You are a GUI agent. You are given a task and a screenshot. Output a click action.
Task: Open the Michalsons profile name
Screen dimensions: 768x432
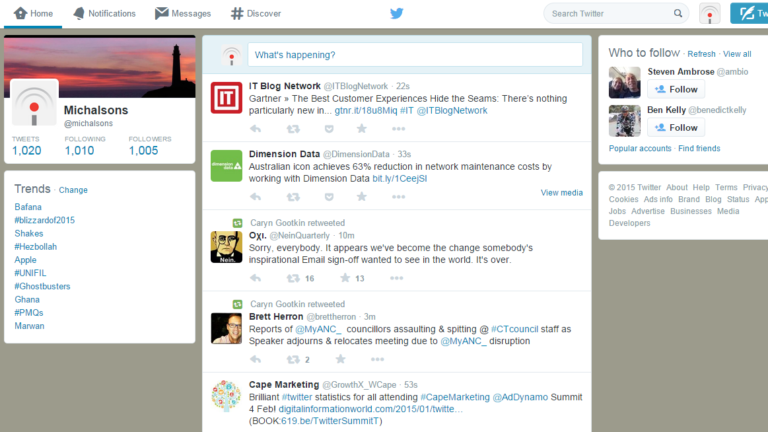point(96,110)
